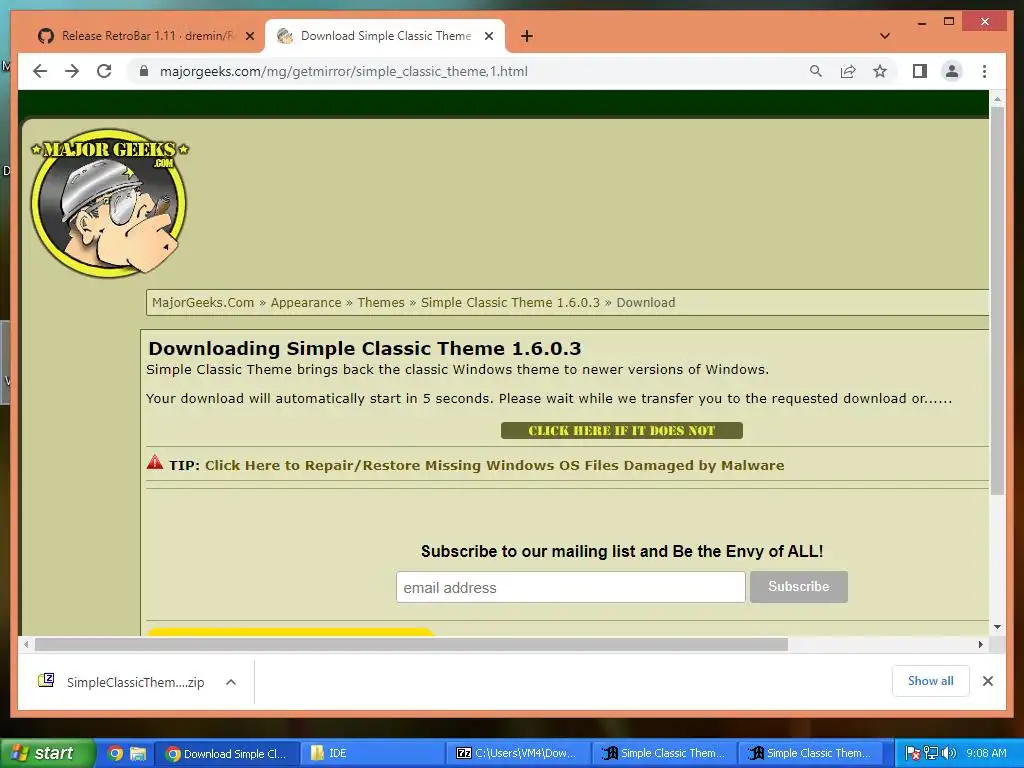The width and height of the screenshot is (1024, 768).
Task: Click the 'Click Here If It Does Not' button
Action: click(622, 430)
